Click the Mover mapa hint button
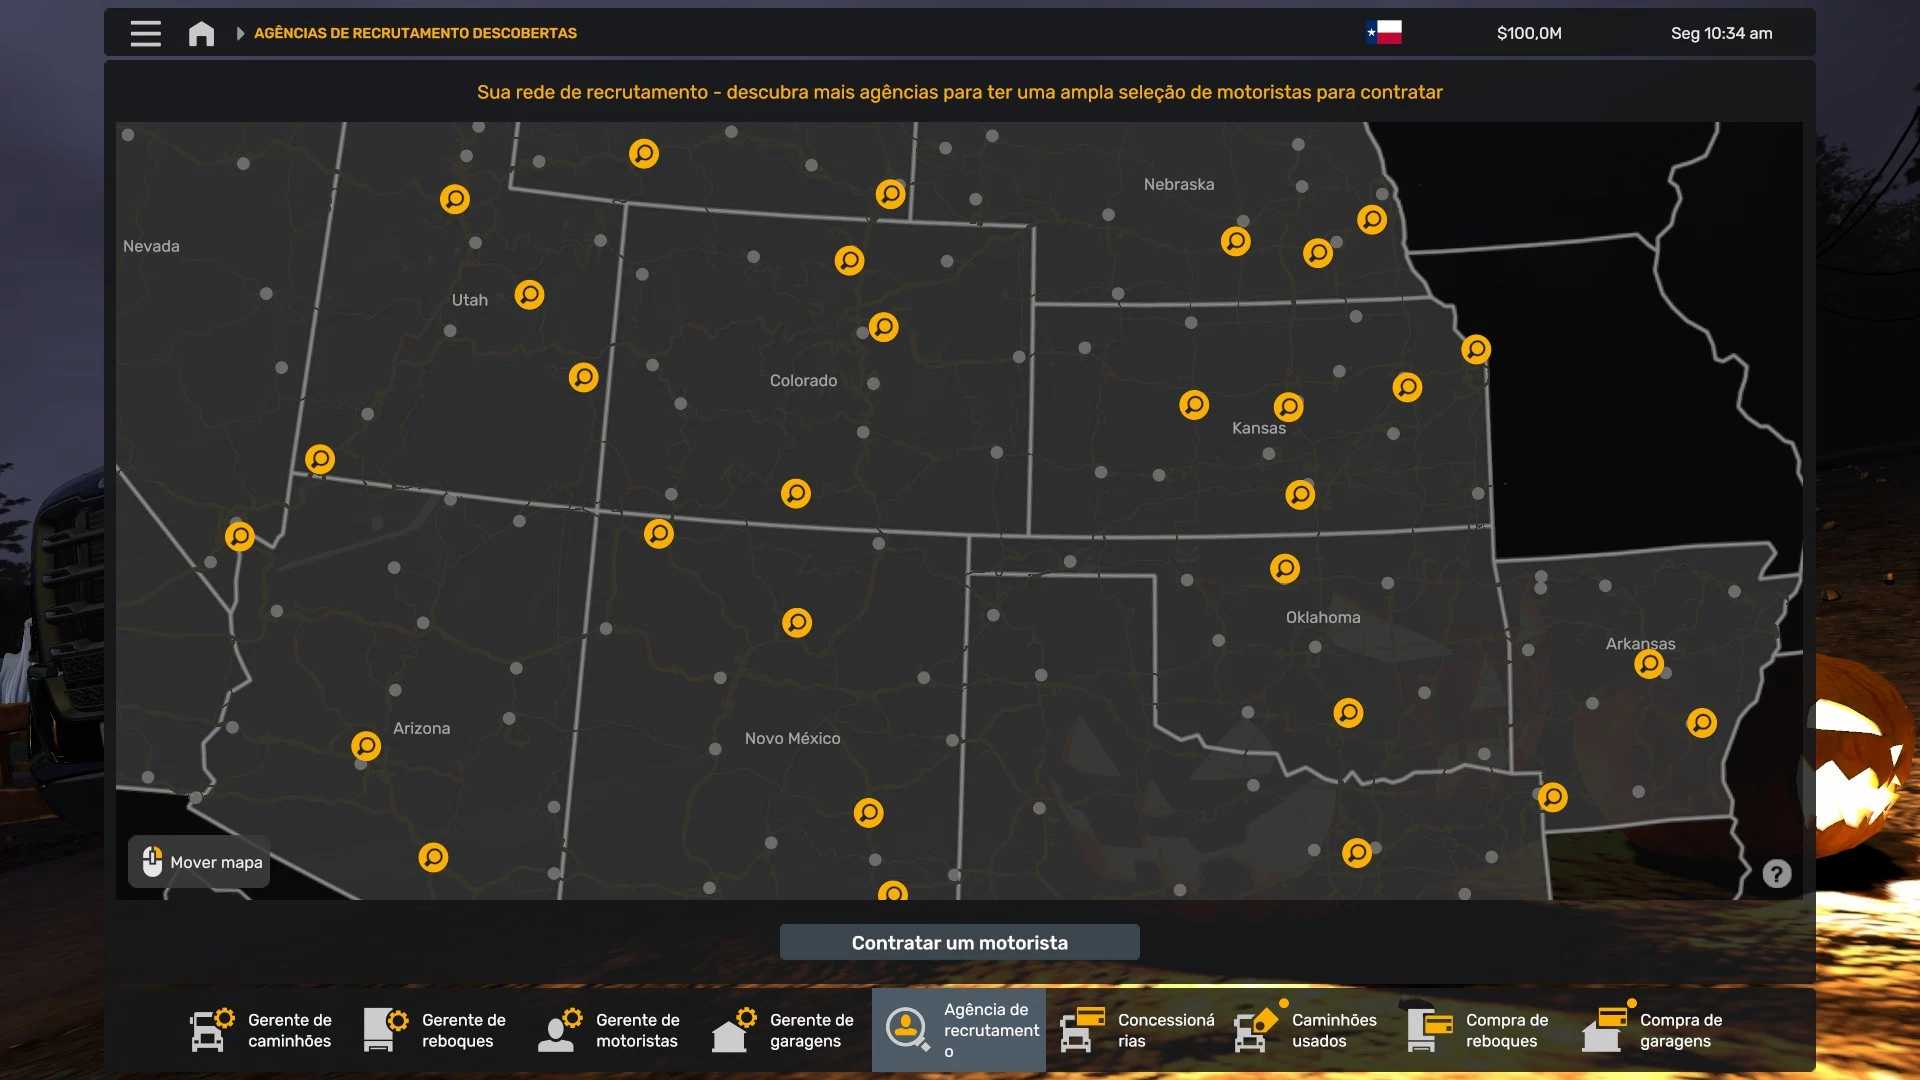Viewport: 1920px width, 1080px height. coord(199,862)
